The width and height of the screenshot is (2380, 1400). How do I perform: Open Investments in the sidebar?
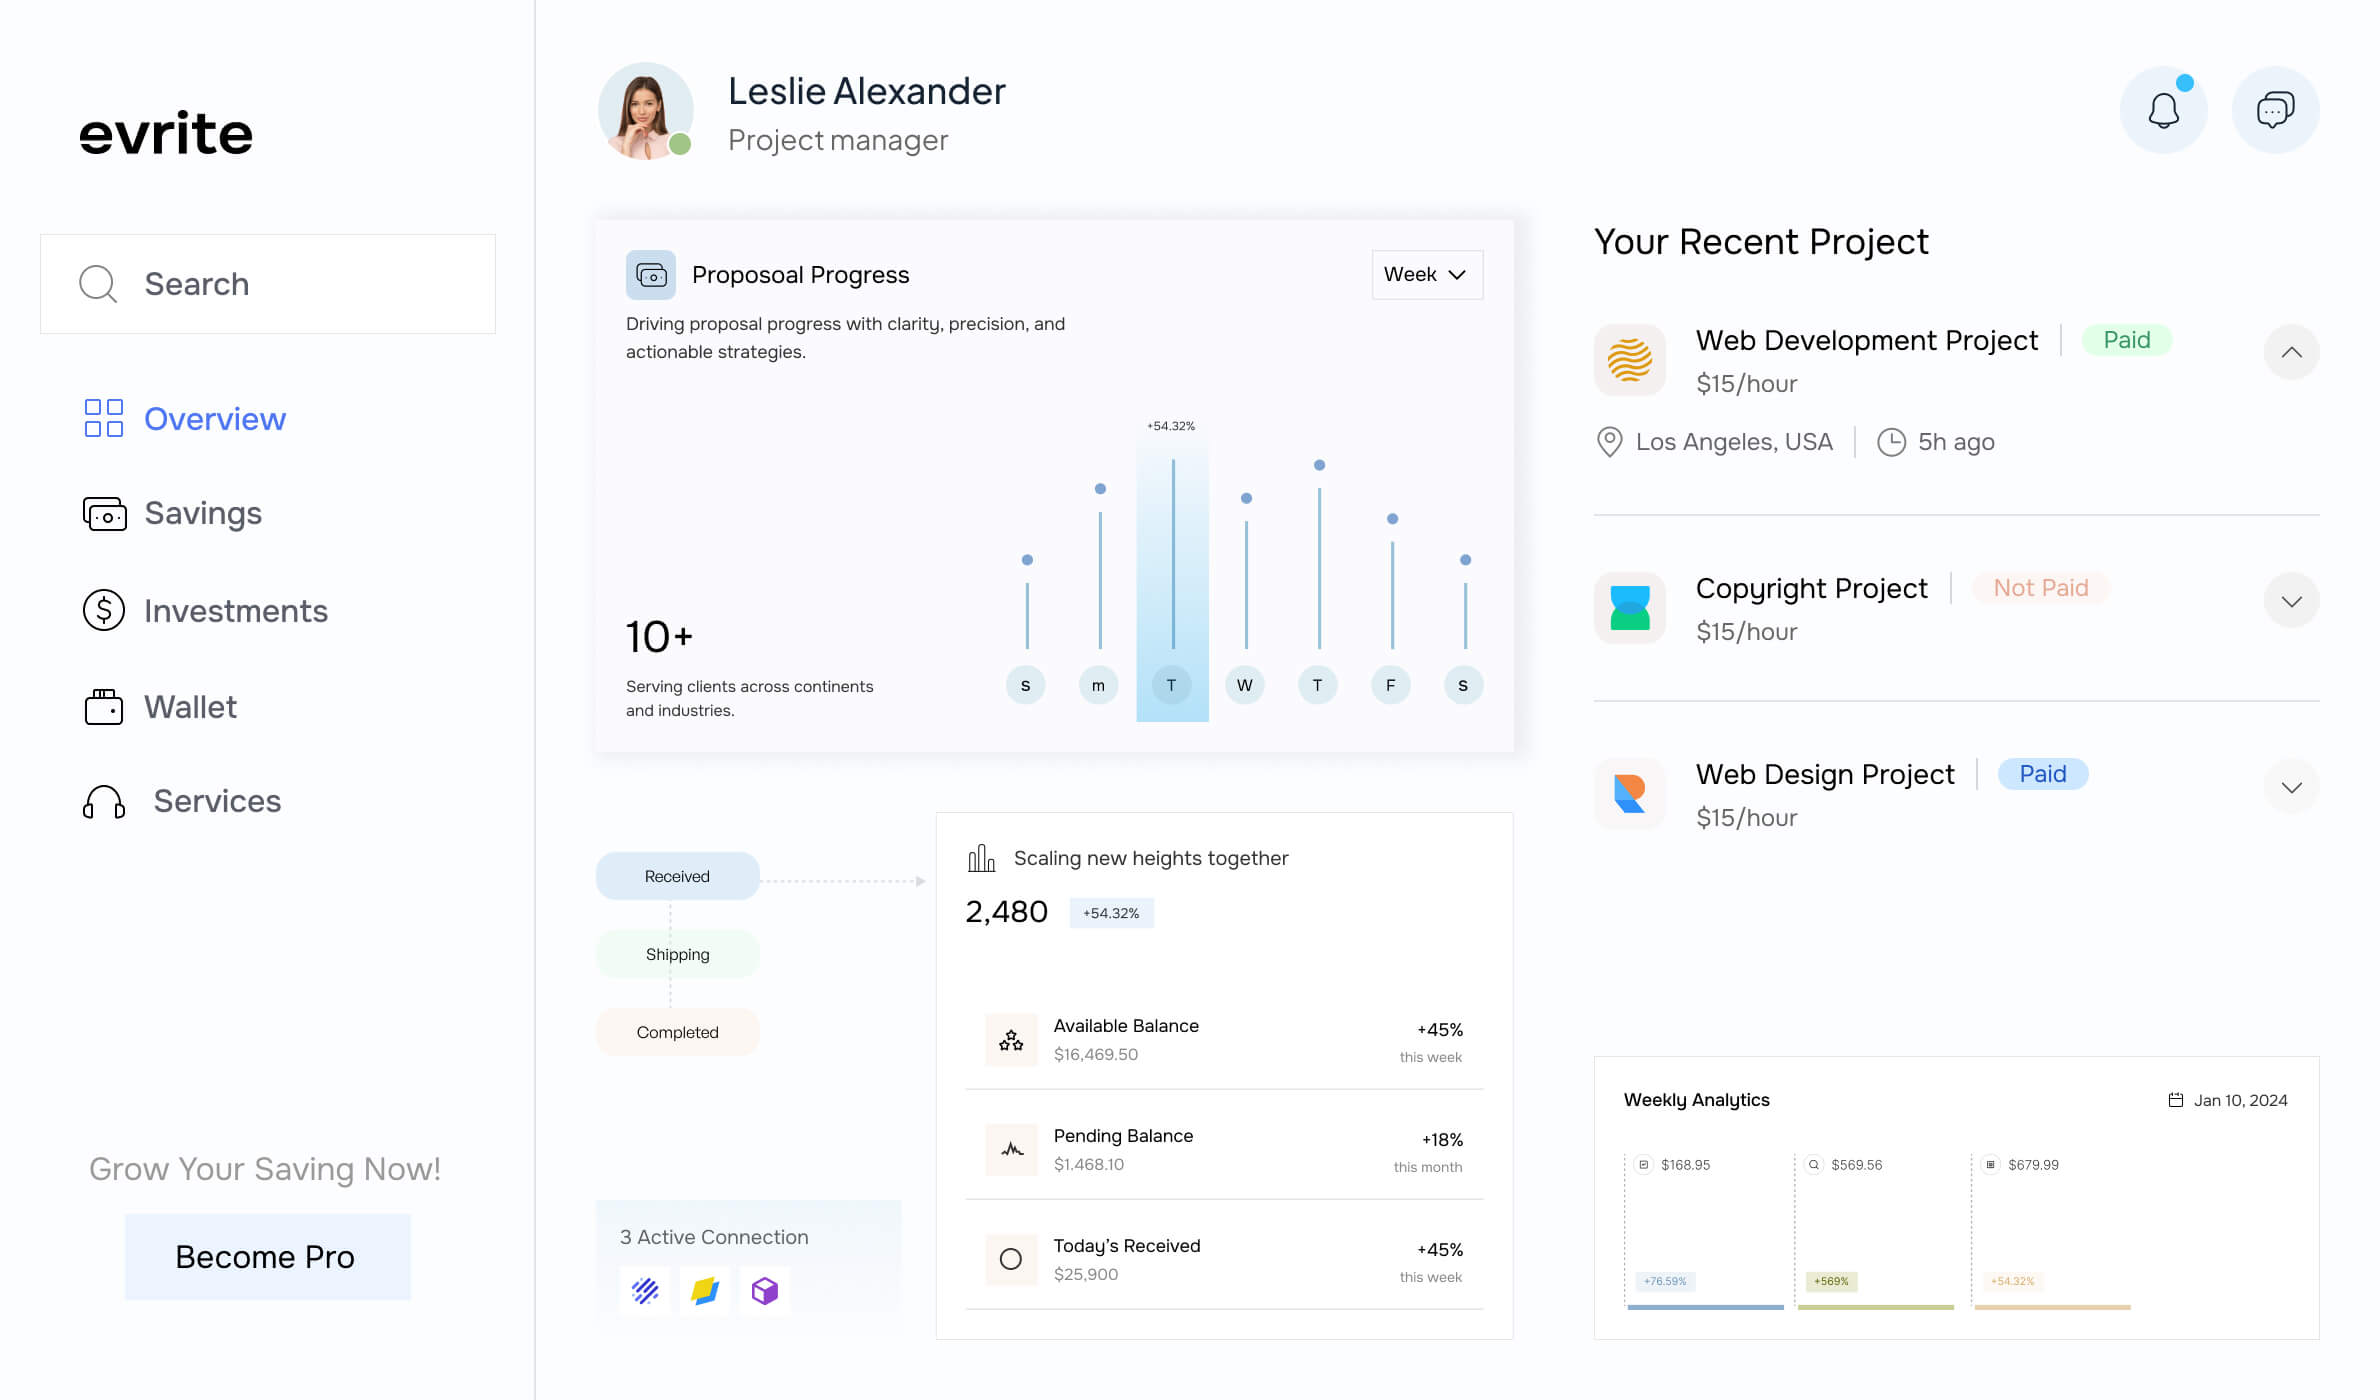(235, 610)
